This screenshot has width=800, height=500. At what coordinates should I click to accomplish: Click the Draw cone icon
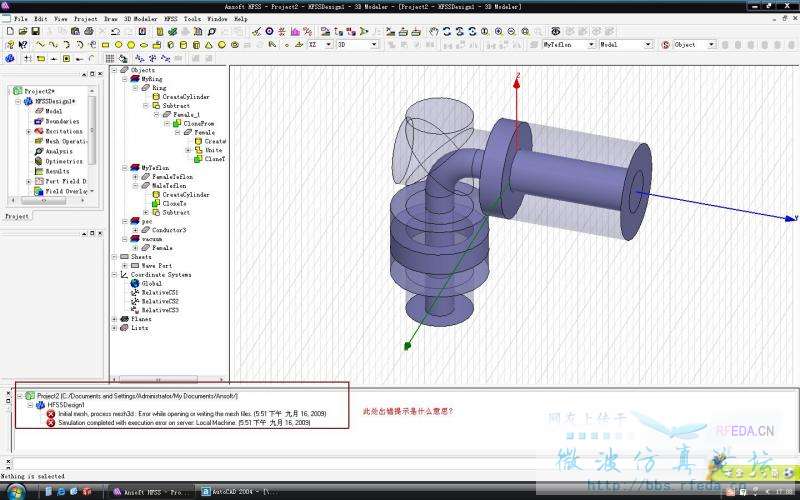click(x=209, y=45)
